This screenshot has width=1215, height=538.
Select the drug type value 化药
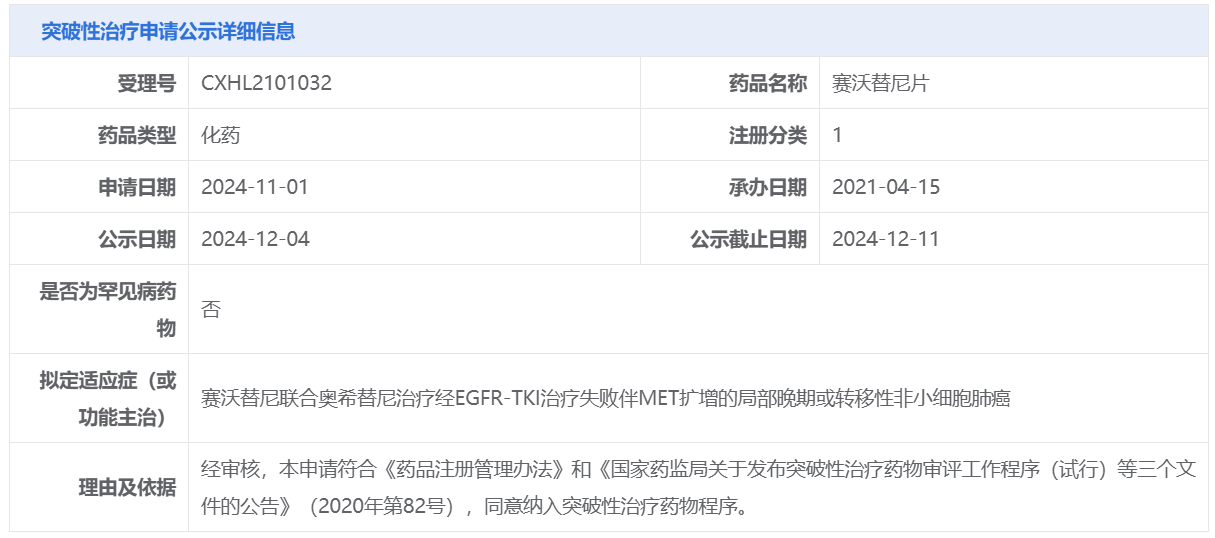click(221, 135)
